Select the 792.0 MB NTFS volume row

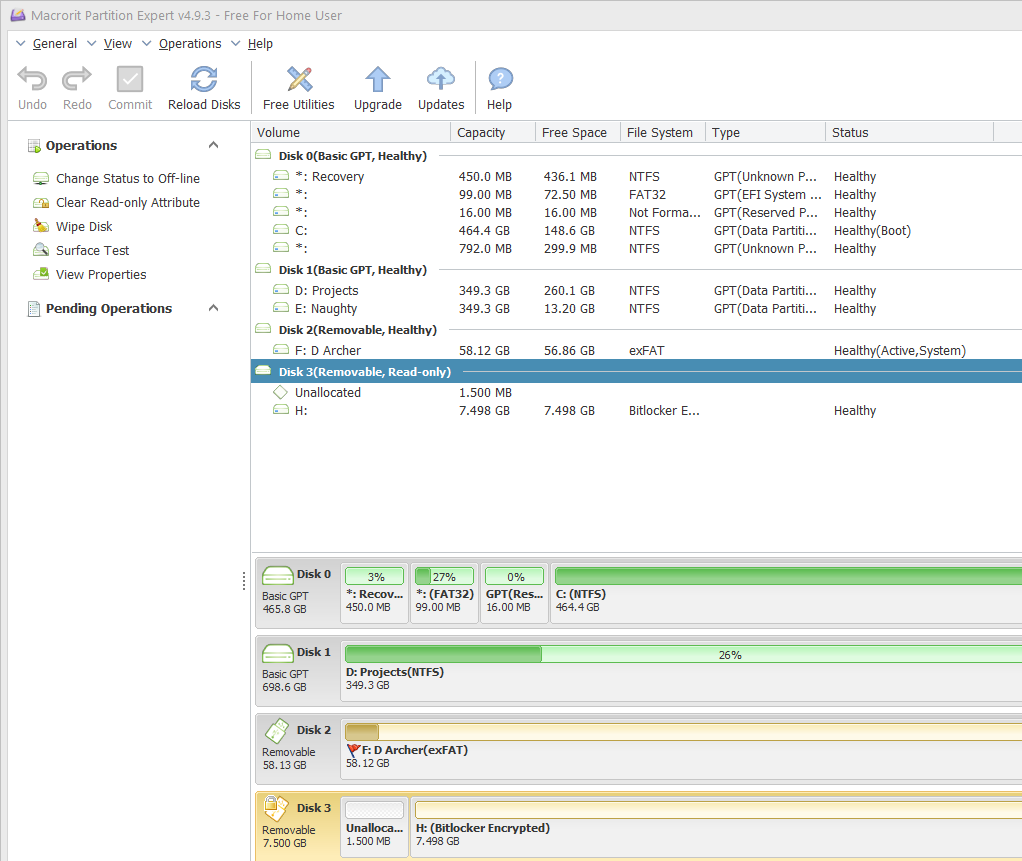tap(636, 249)
